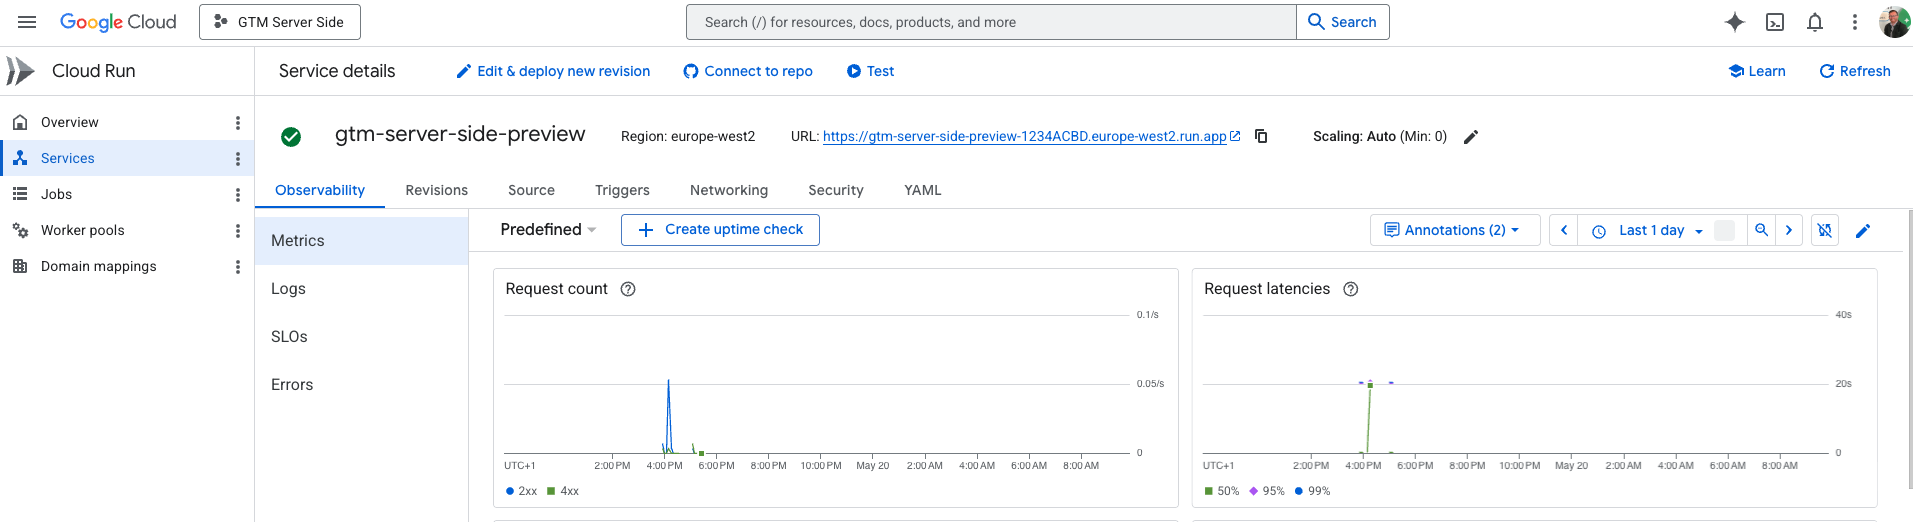Open the user account avatar
This screenshot has height=522, width=1913.
click(1894, 22)
